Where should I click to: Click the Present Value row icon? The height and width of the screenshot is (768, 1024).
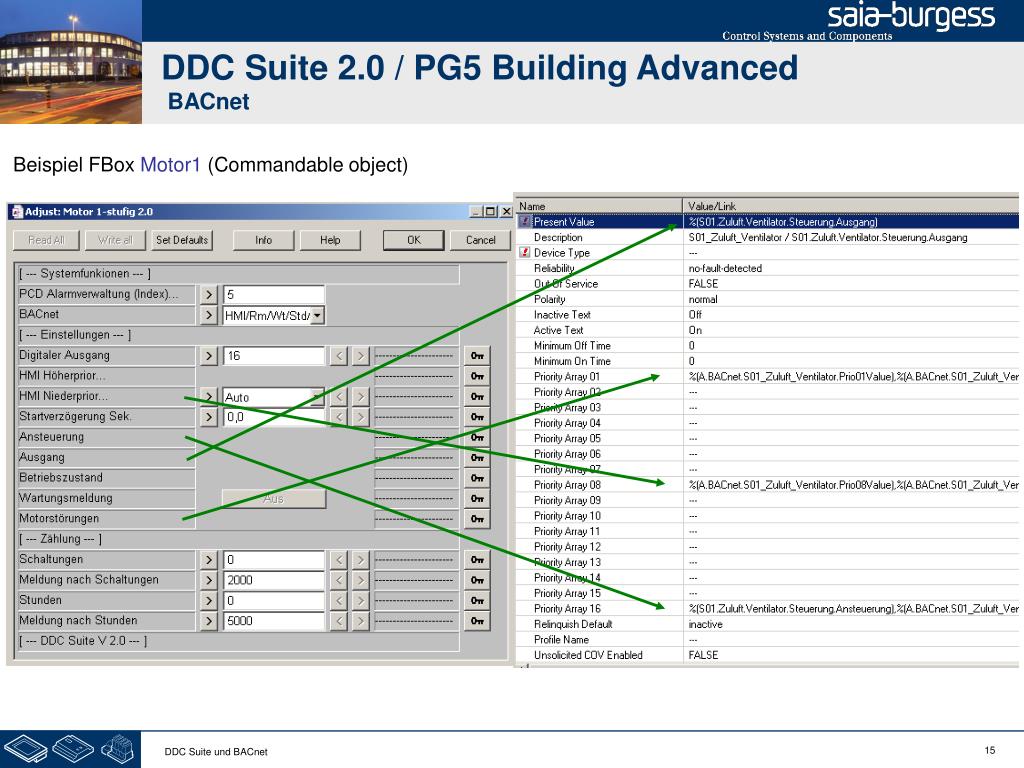pos(524,221)
